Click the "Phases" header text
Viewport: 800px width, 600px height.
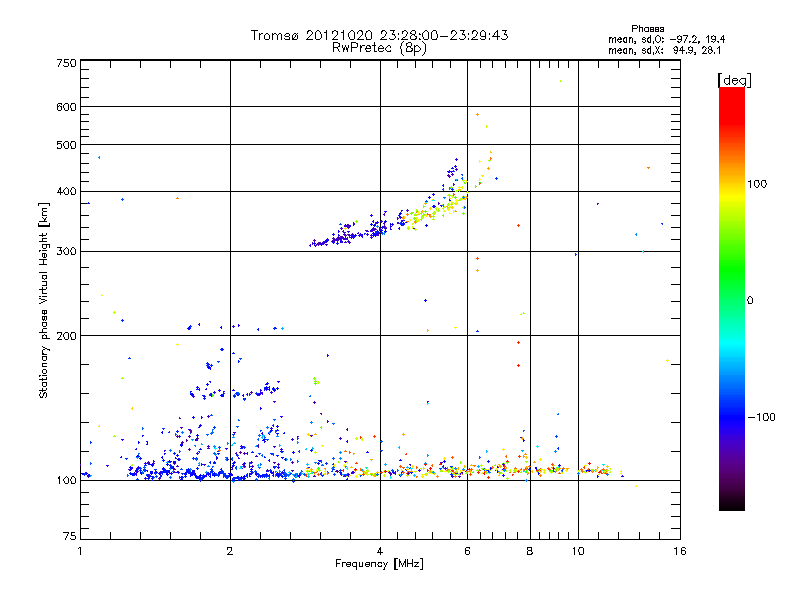tap(647, 29)
